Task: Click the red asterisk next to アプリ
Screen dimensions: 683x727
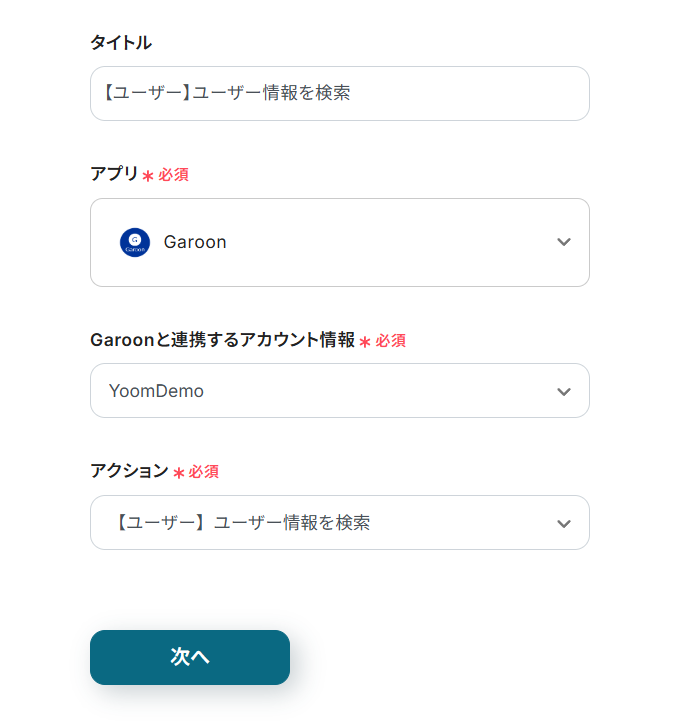Action: (x=148, y=176)
